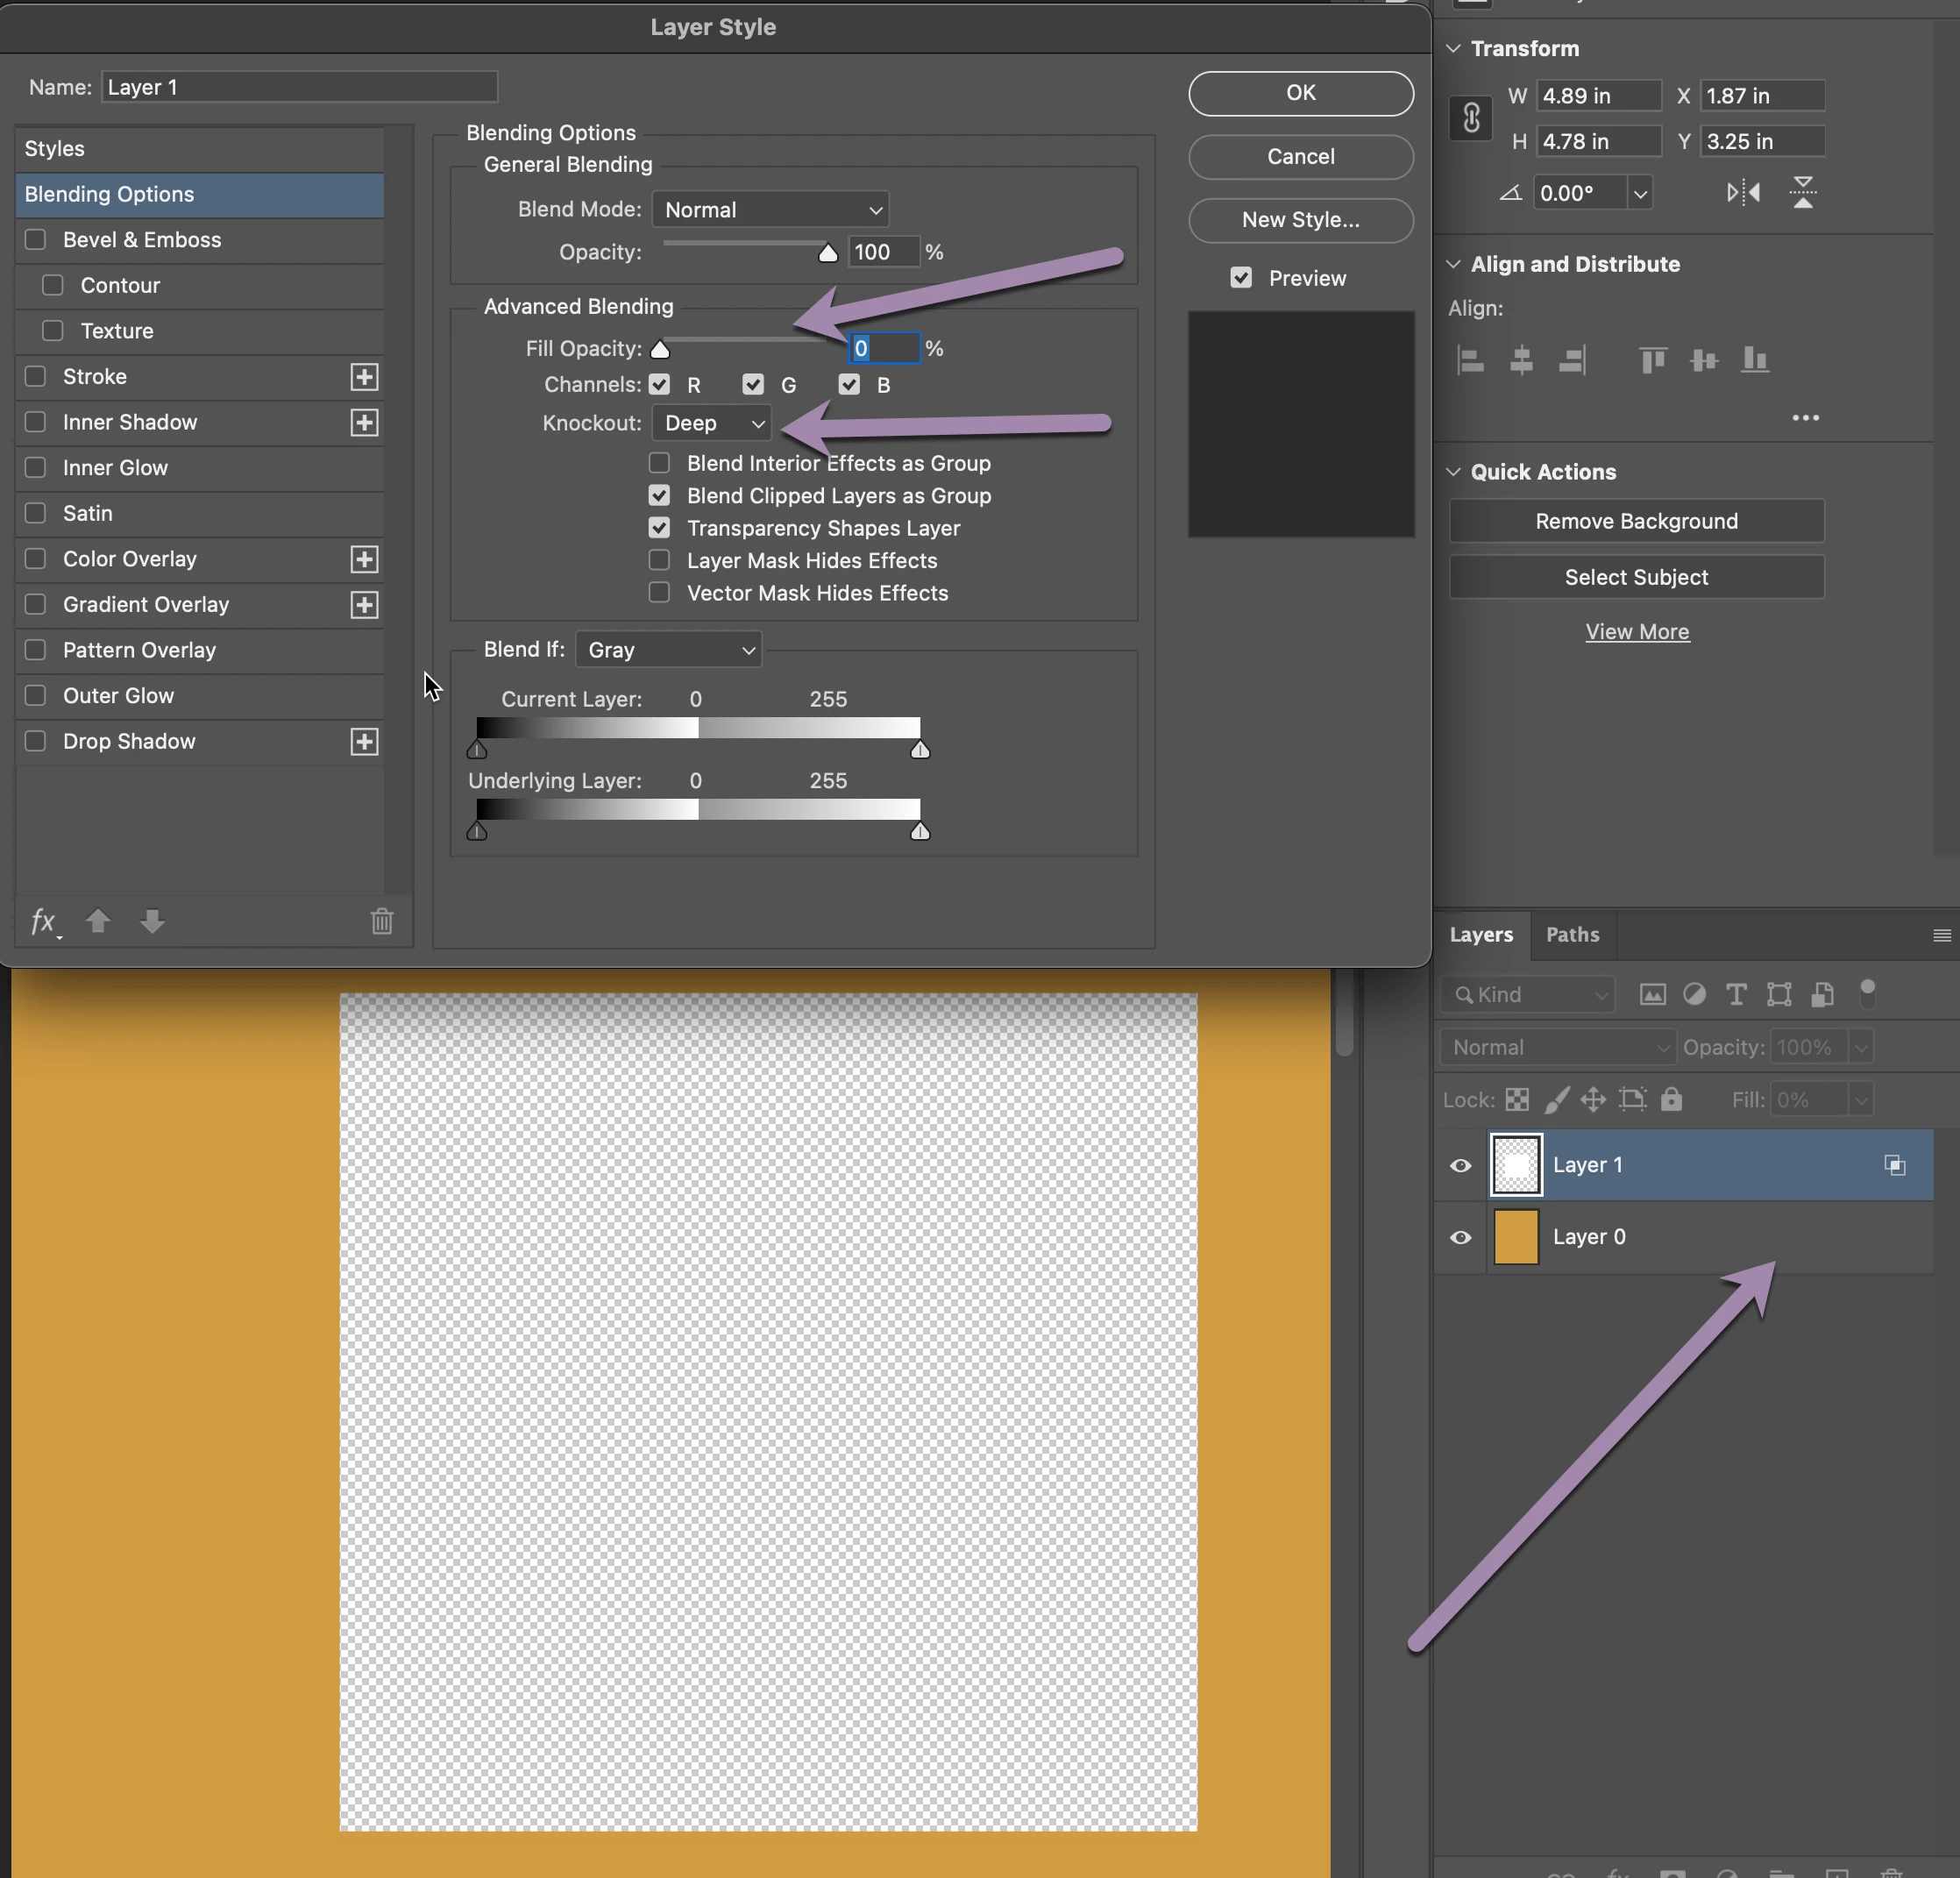
Task: Click the delete effect trash icon
Action: [382, 921]
